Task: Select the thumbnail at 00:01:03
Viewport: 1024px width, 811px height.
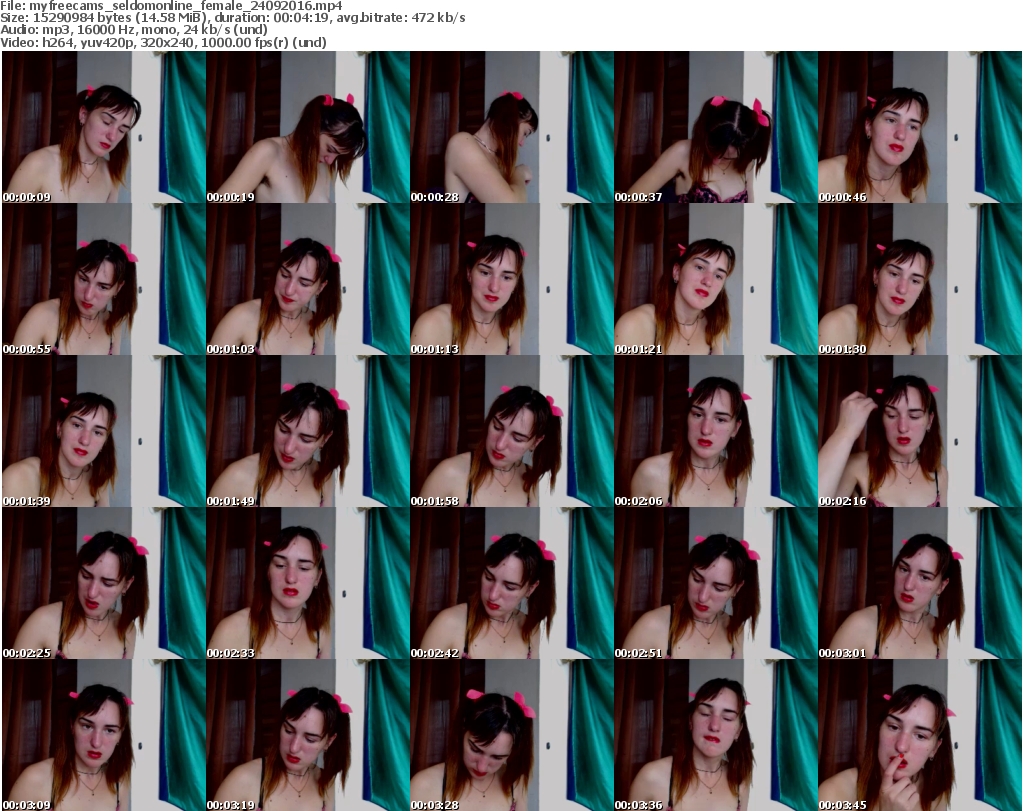Action: pos(307,279)
